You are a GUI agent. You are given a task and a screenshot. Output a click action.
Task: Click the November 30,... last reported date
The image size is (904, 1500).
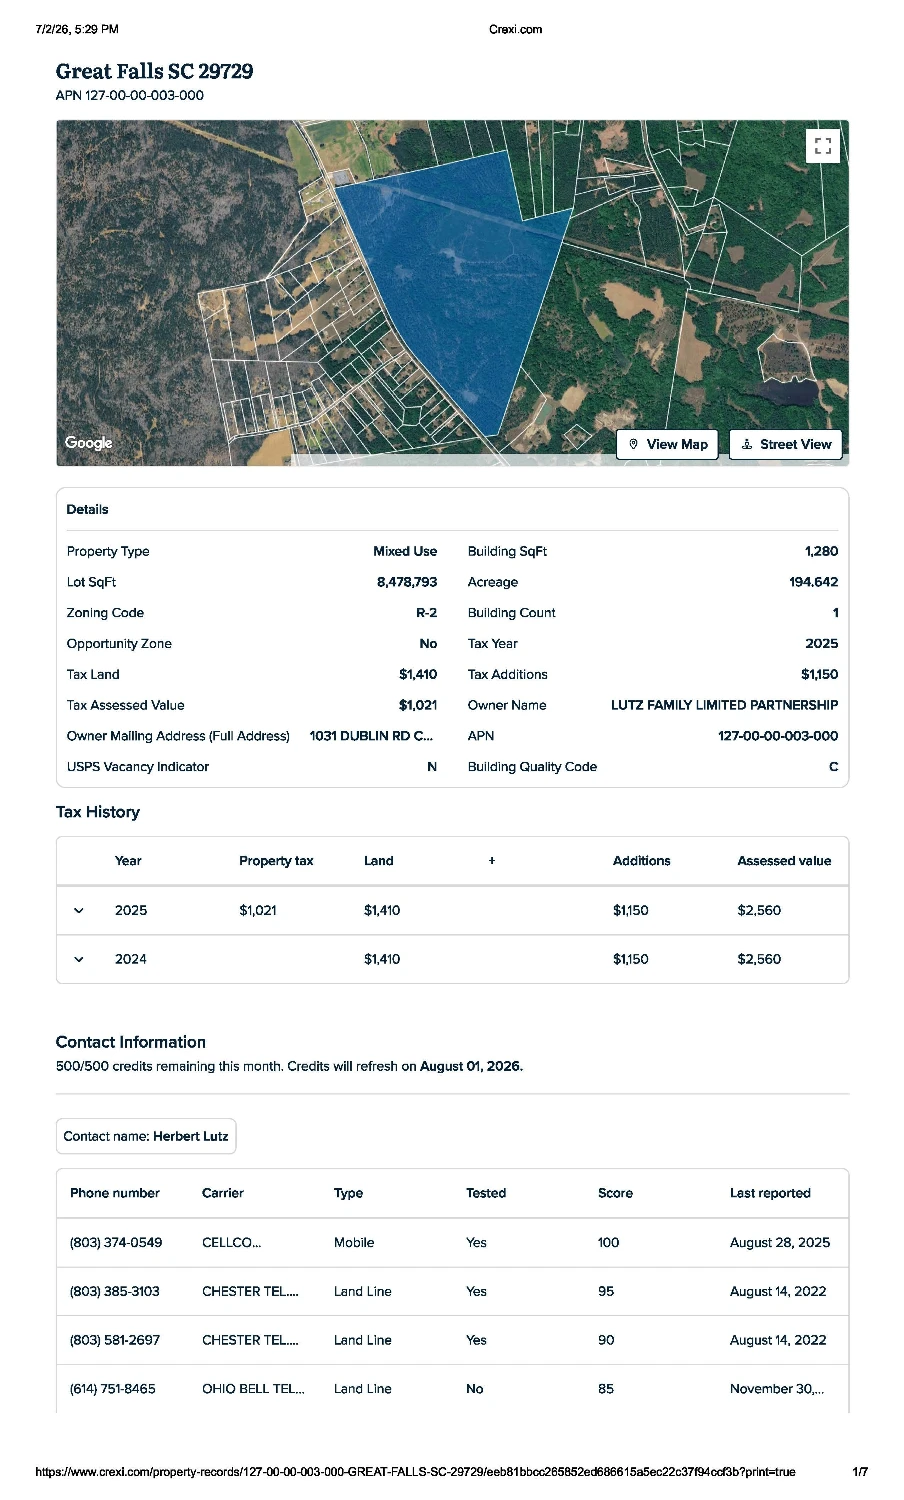pyautogui.click(x=777, y=1389)
